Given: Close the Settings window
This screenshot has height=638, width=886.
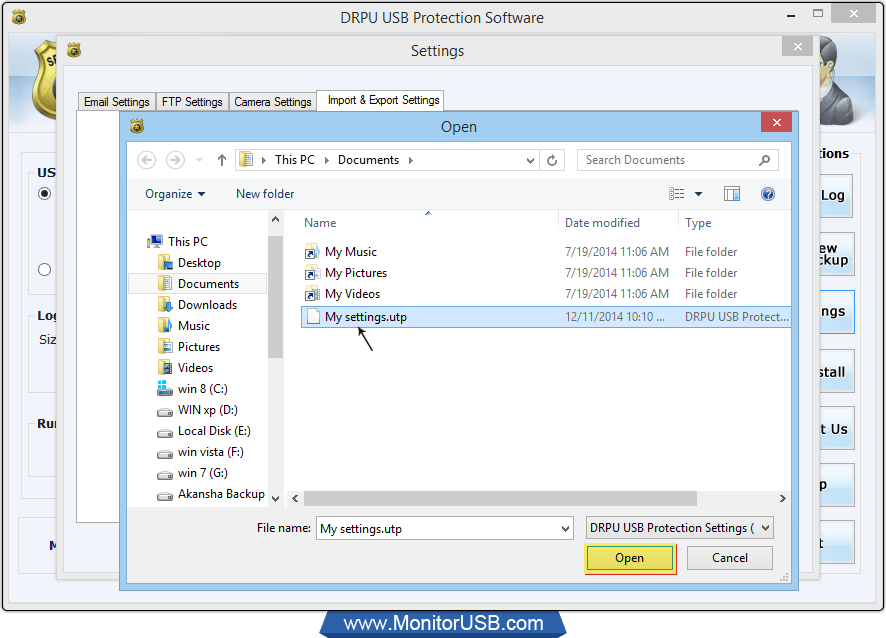Looking at the screenshot, I should 797,46.
